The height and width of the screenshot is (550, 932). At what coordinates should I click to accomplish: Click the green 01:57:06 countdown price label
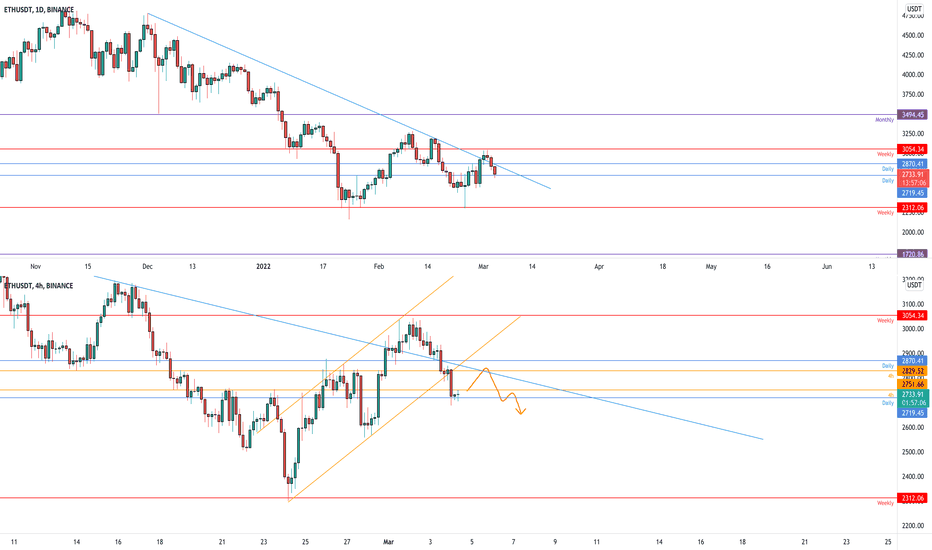coord(912,398)
